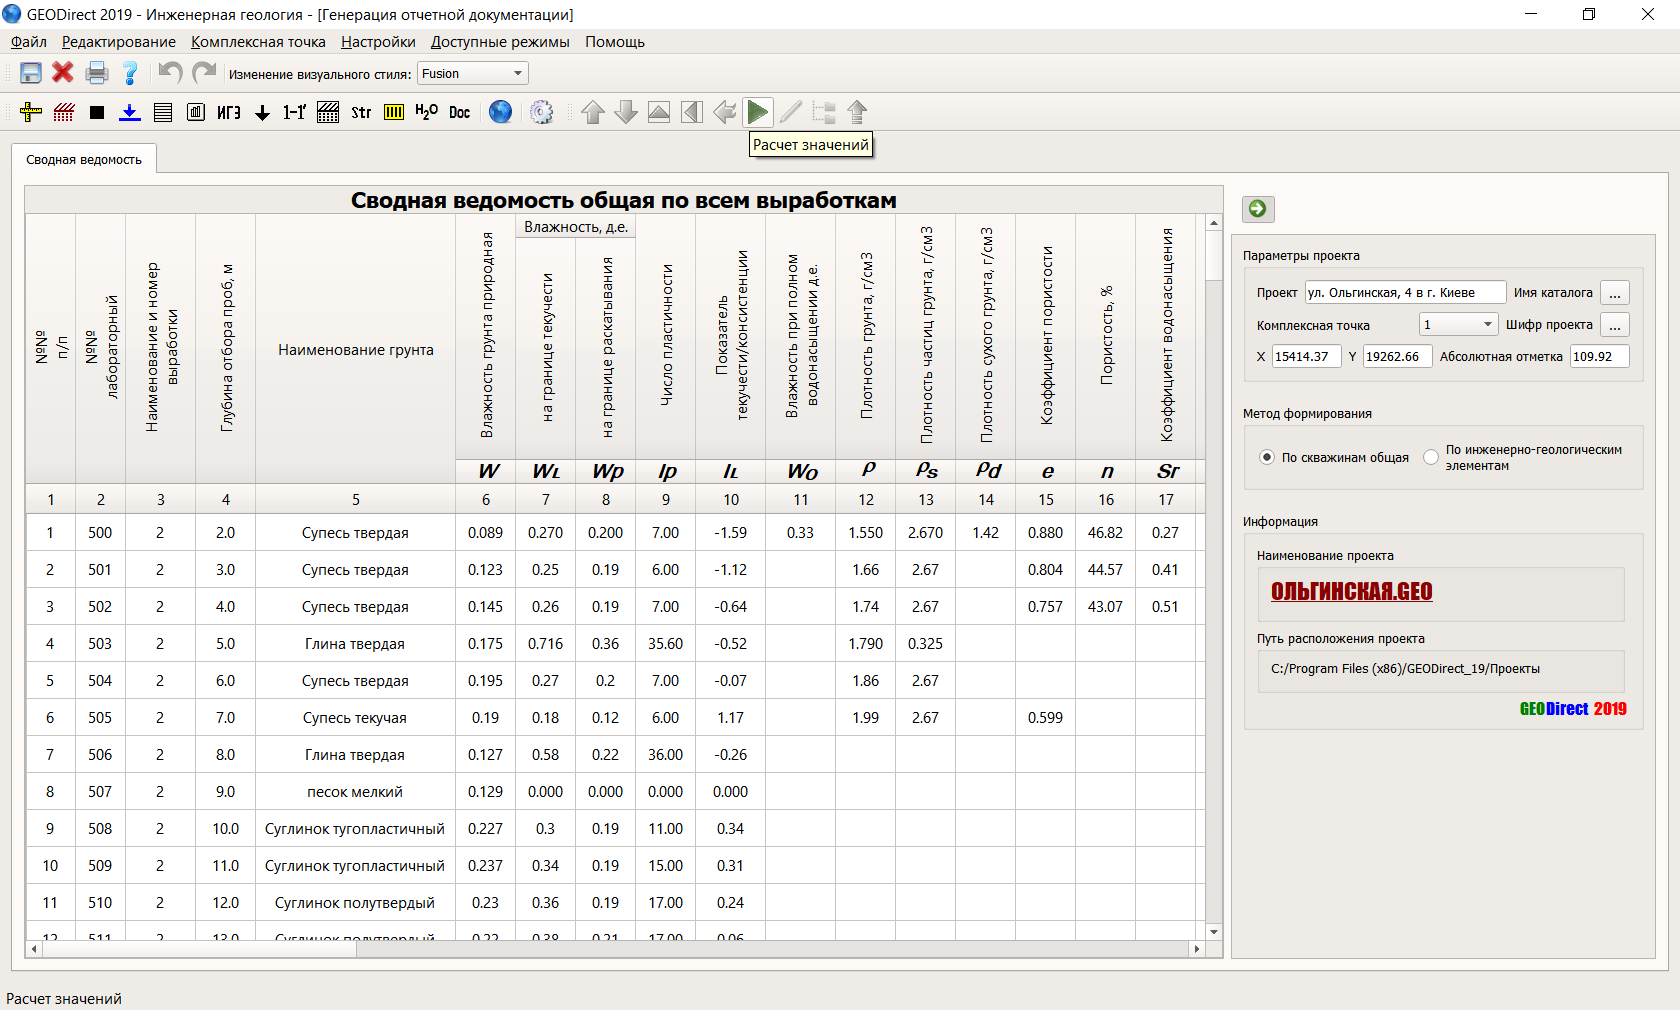
Task: Click the lab number 500 cell
Action: pos(100,533)
